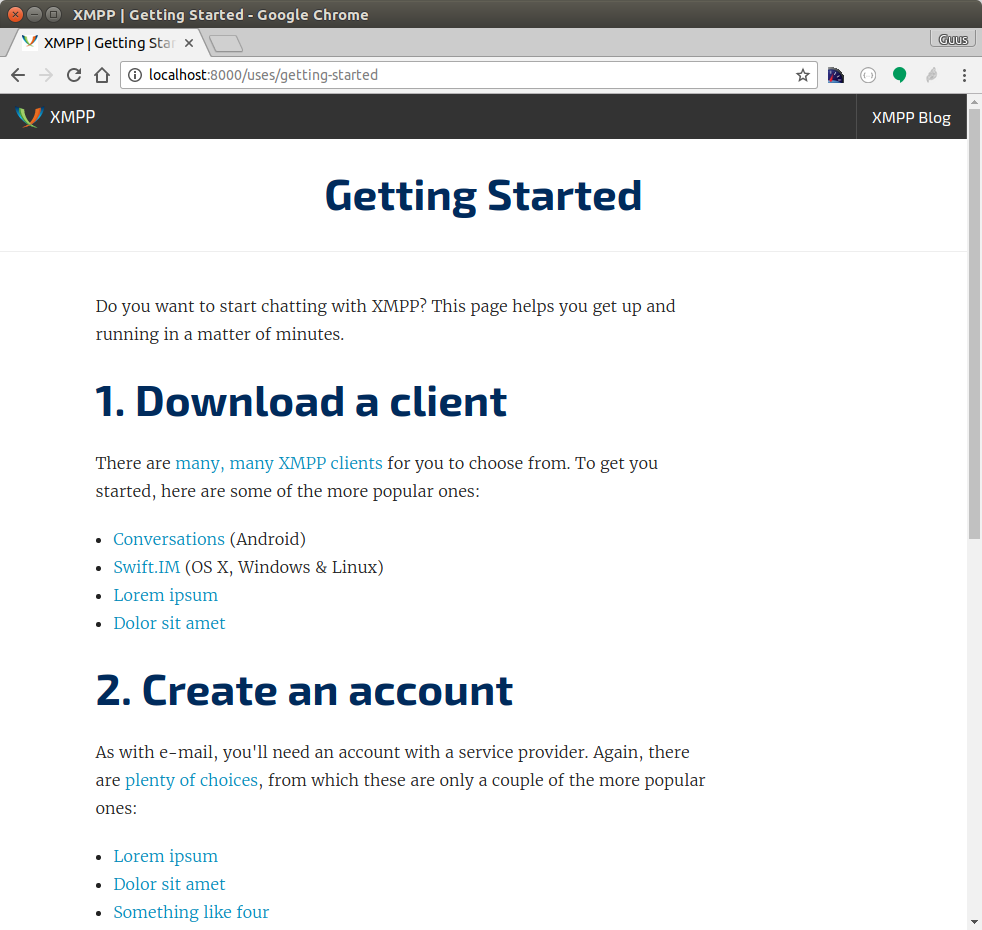Click Dolor sit amet under Download a client
The height and width of the screenshot is (930, 982).
169,623
